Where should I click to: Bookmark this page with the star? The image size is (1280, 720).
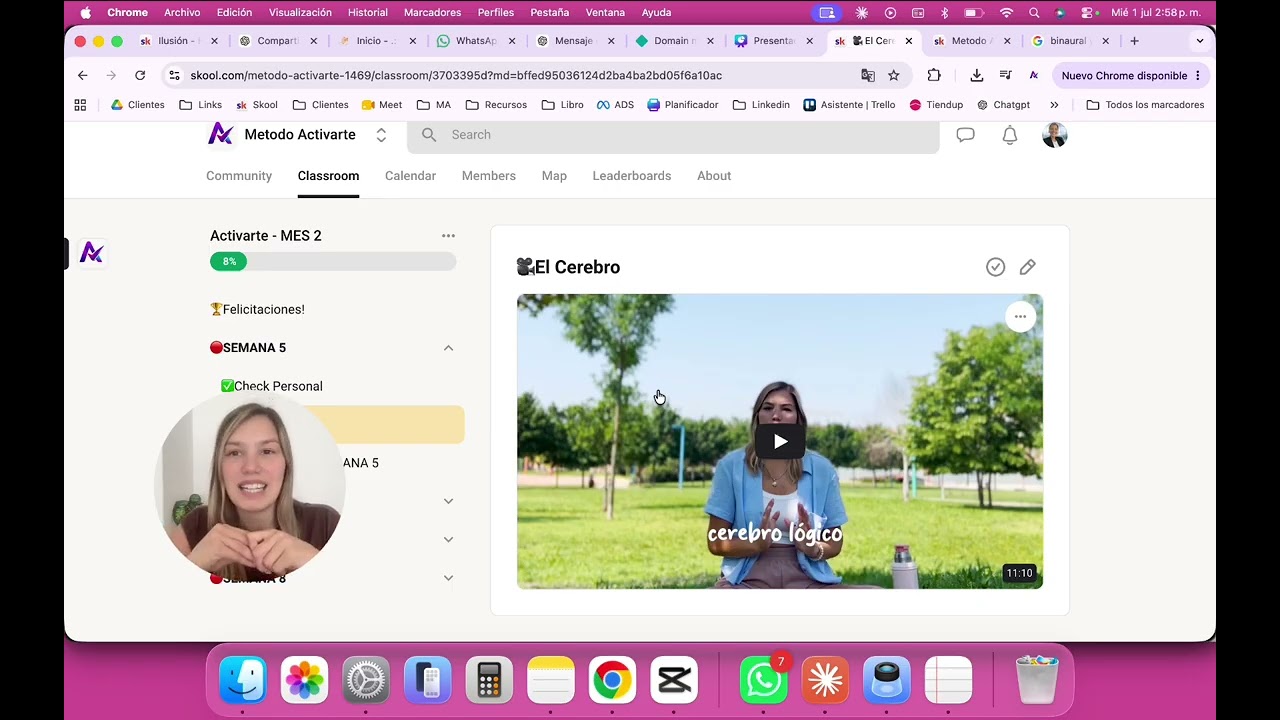pos(894,75)
